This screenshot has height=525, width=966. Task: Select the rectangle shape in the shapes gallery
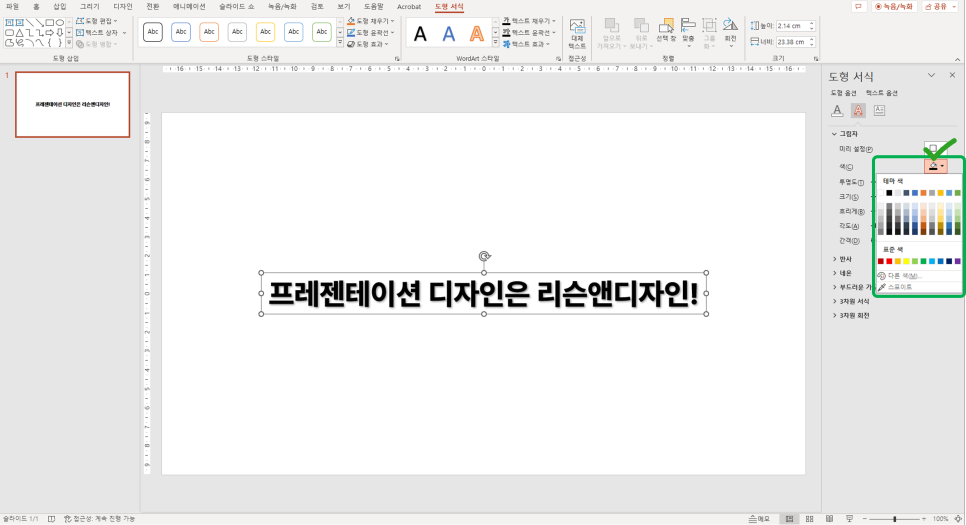[x=49, y=23]
